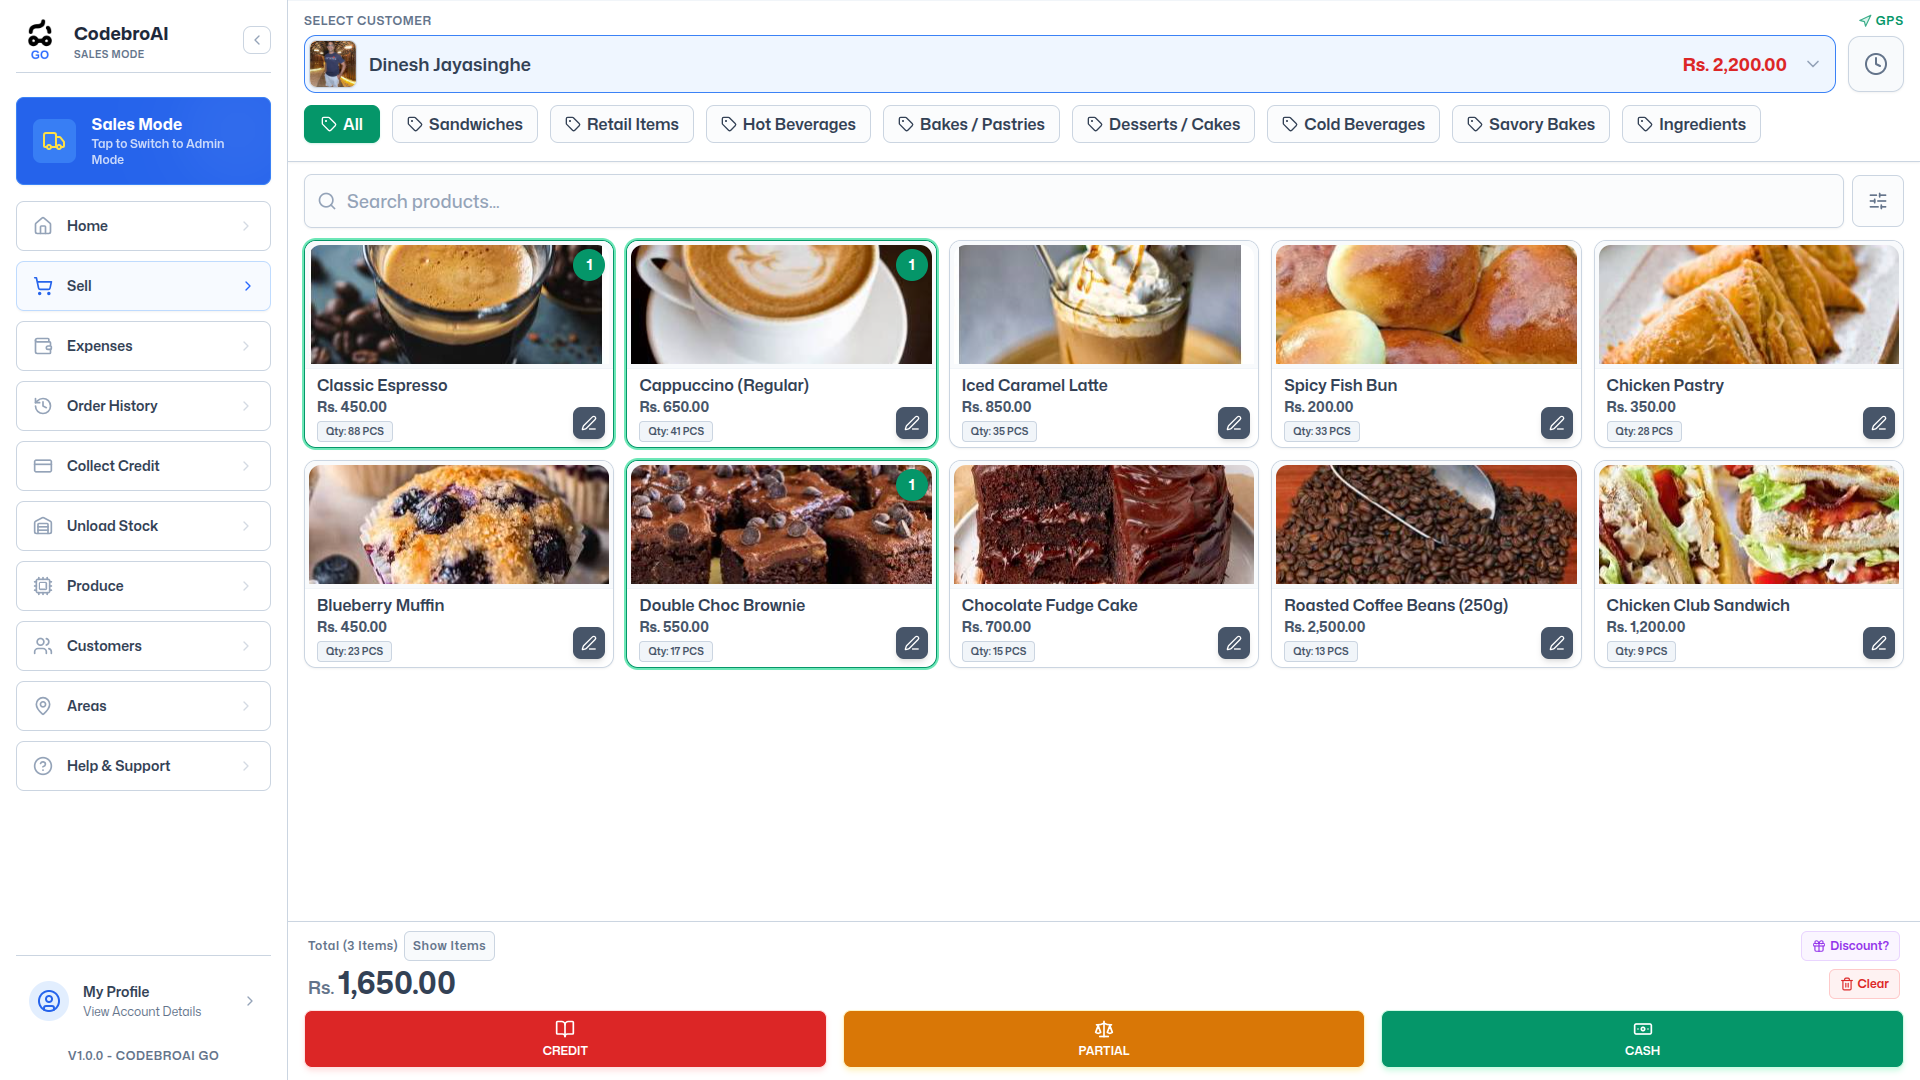Click the CodebroAI GO logo icon
The height and width of the screenshot is (1080, 1920).
point(40,39)
